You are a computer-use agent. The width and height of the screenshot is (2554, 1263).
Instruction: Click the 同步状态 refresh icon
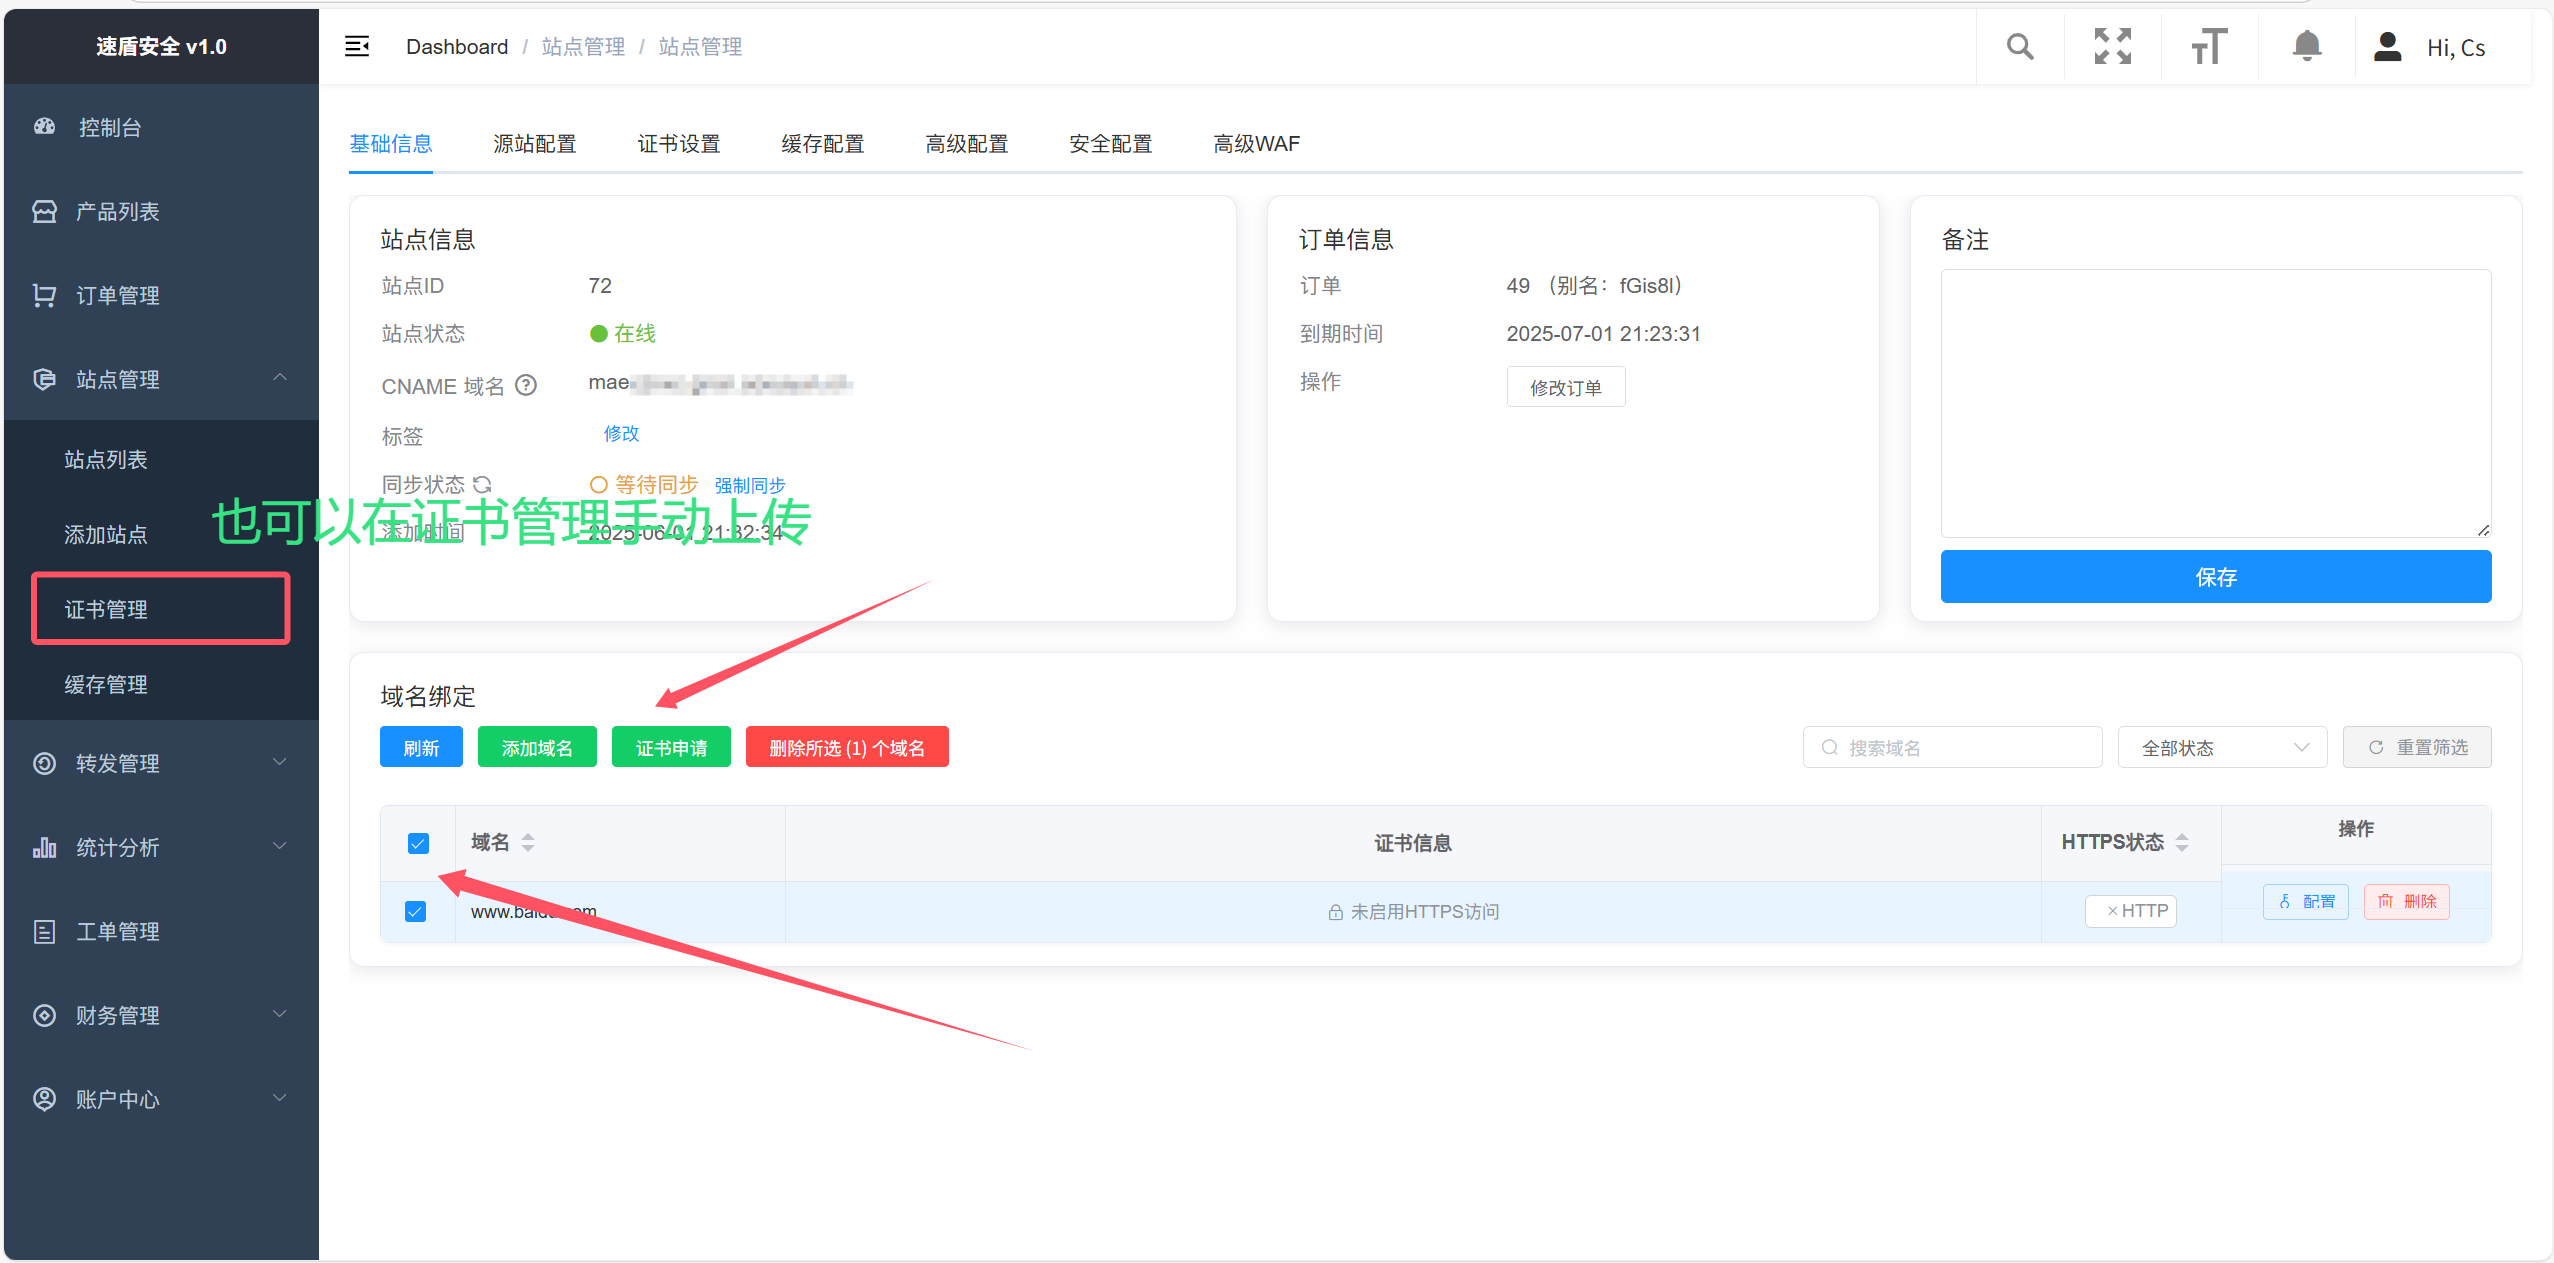(483, 485)
